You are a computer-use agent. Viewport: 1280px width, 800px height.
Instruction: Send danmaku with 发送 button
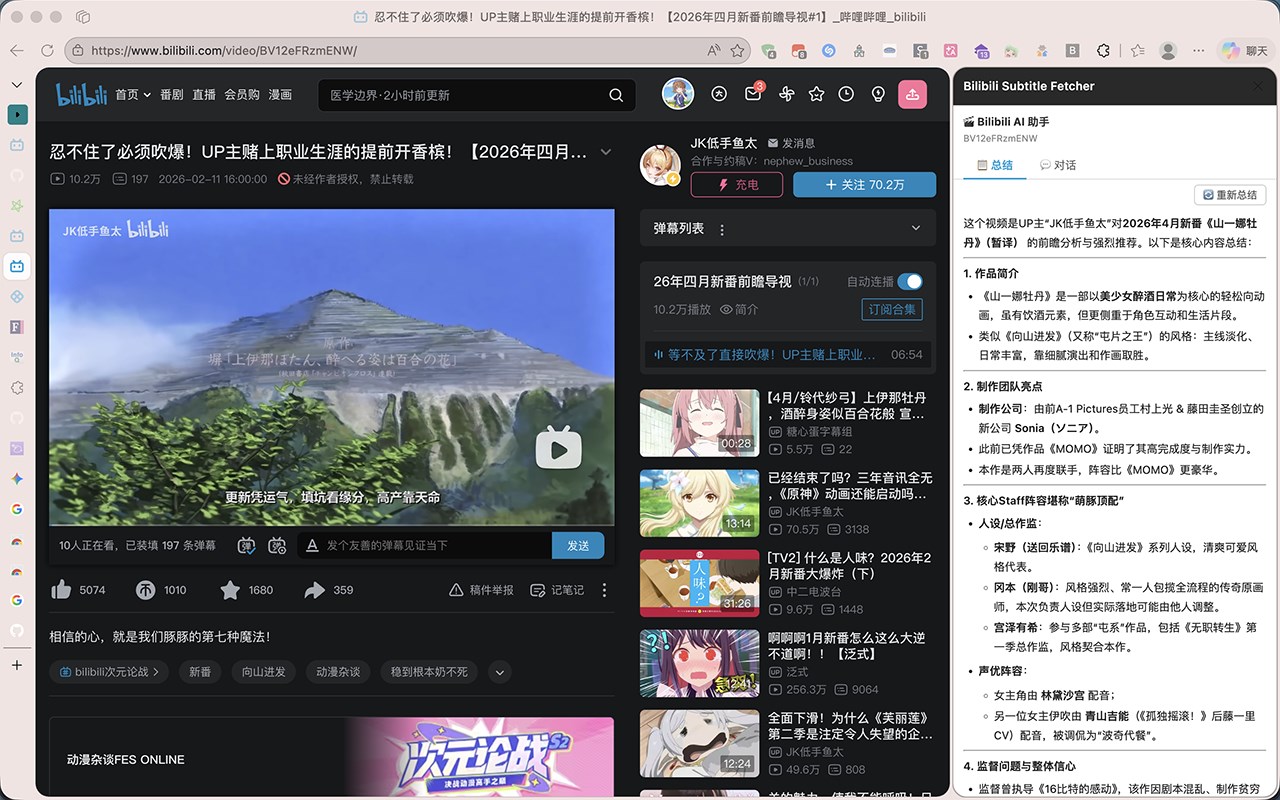(x=578, y=545)
